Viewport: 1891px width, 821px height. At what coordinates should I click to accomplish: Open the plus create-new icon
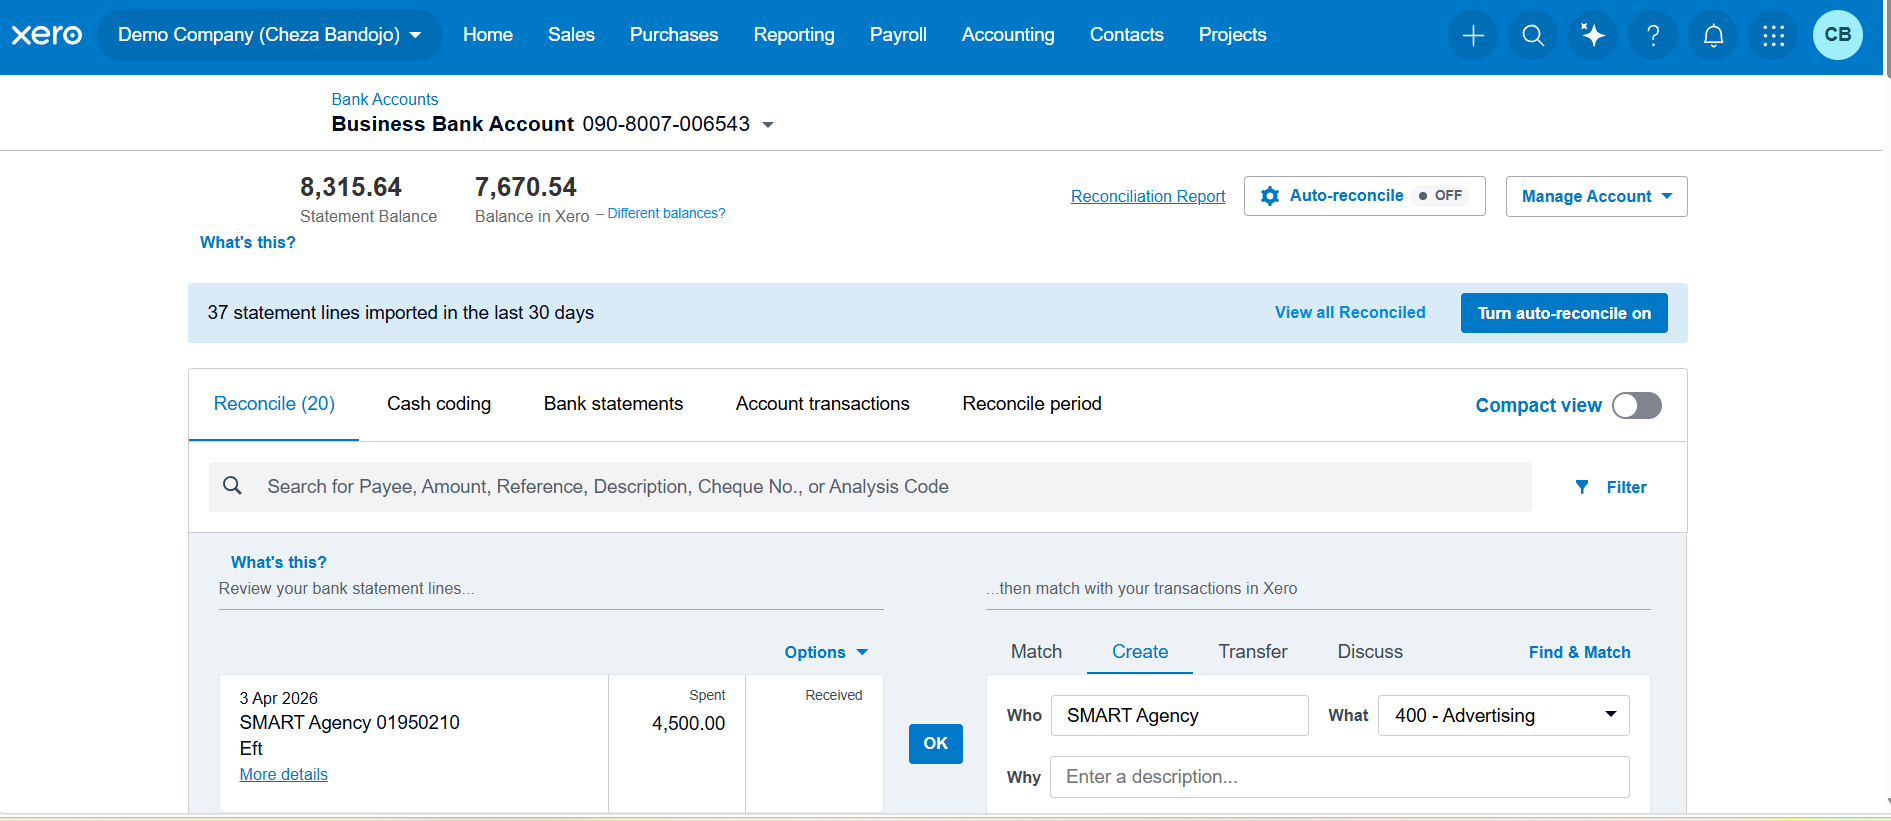[1473, 36]
